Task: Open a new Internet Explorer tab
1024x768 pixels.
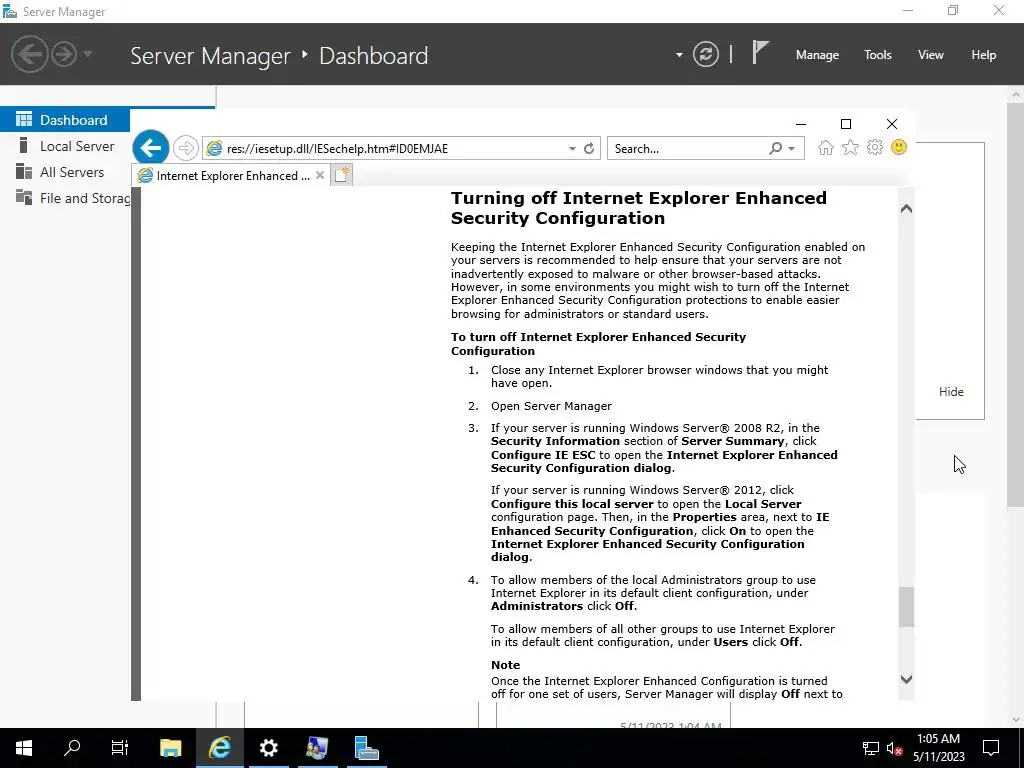Action: (342, 175)
